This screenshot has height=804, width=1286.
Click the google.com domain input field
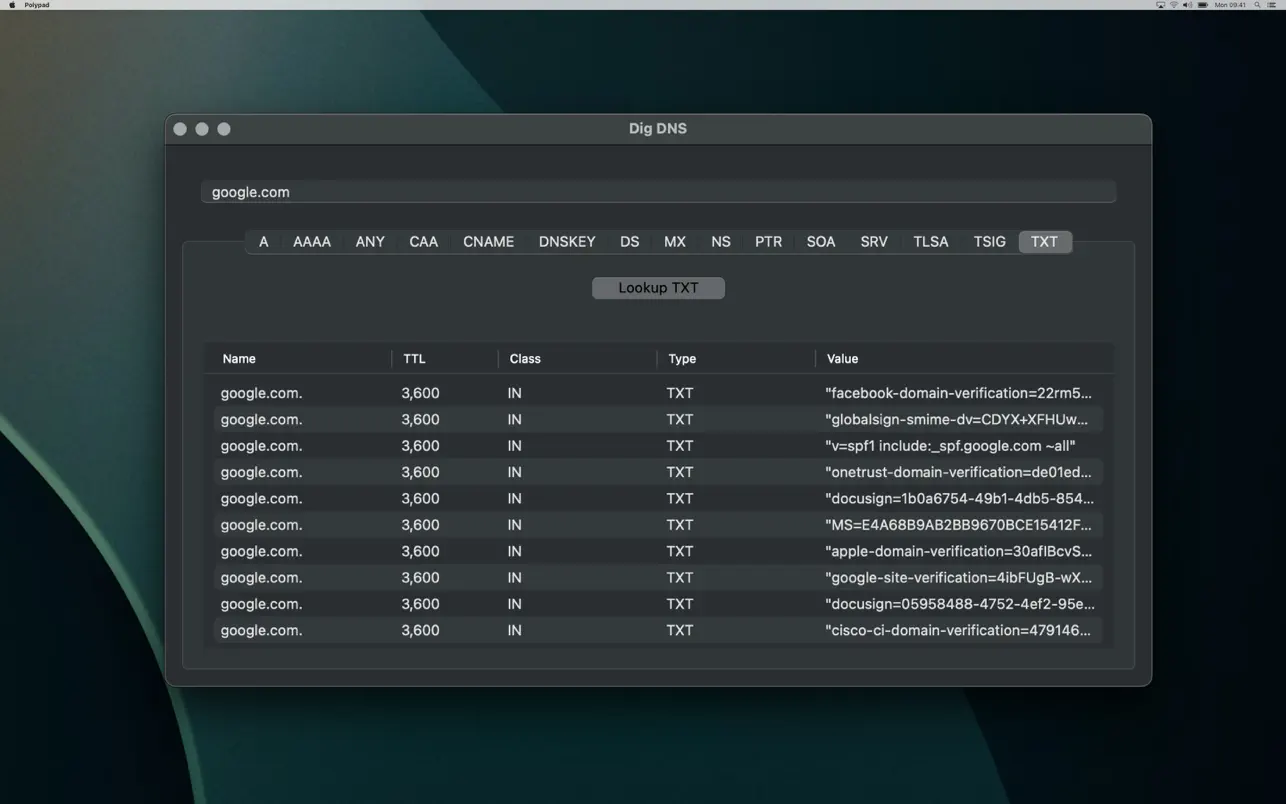coord(657,191)
